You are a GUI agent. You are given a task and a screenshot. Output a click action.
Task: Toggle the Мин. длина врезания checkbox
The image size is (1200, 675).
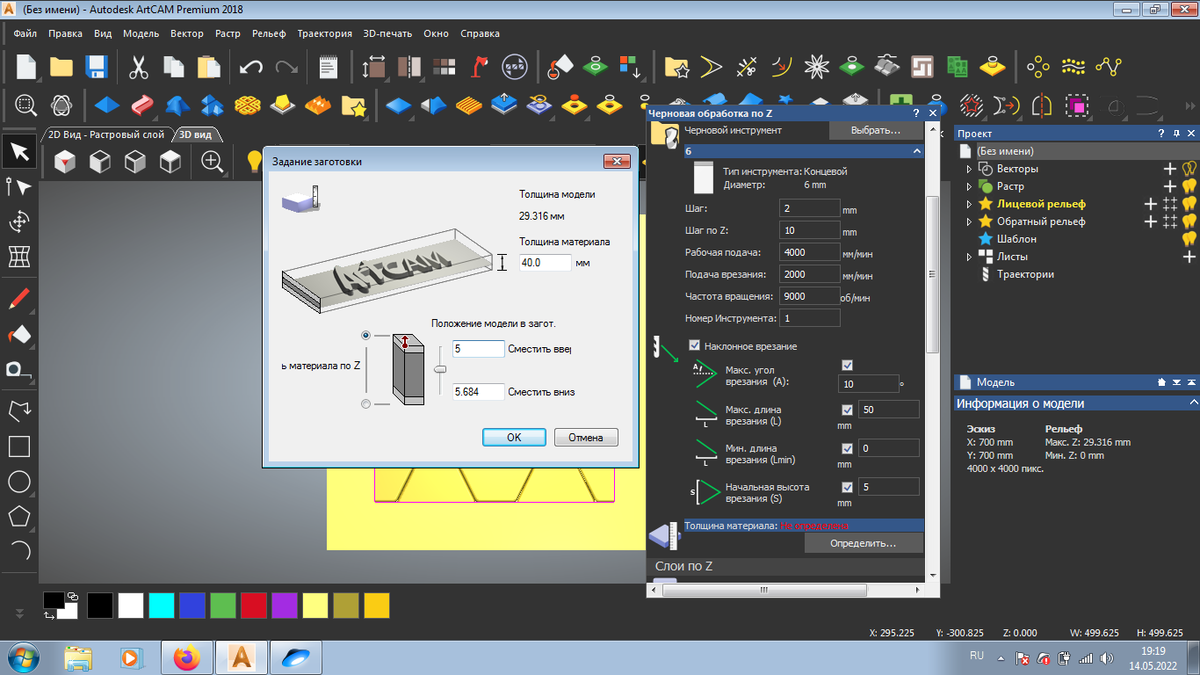(x=848, y=449)
